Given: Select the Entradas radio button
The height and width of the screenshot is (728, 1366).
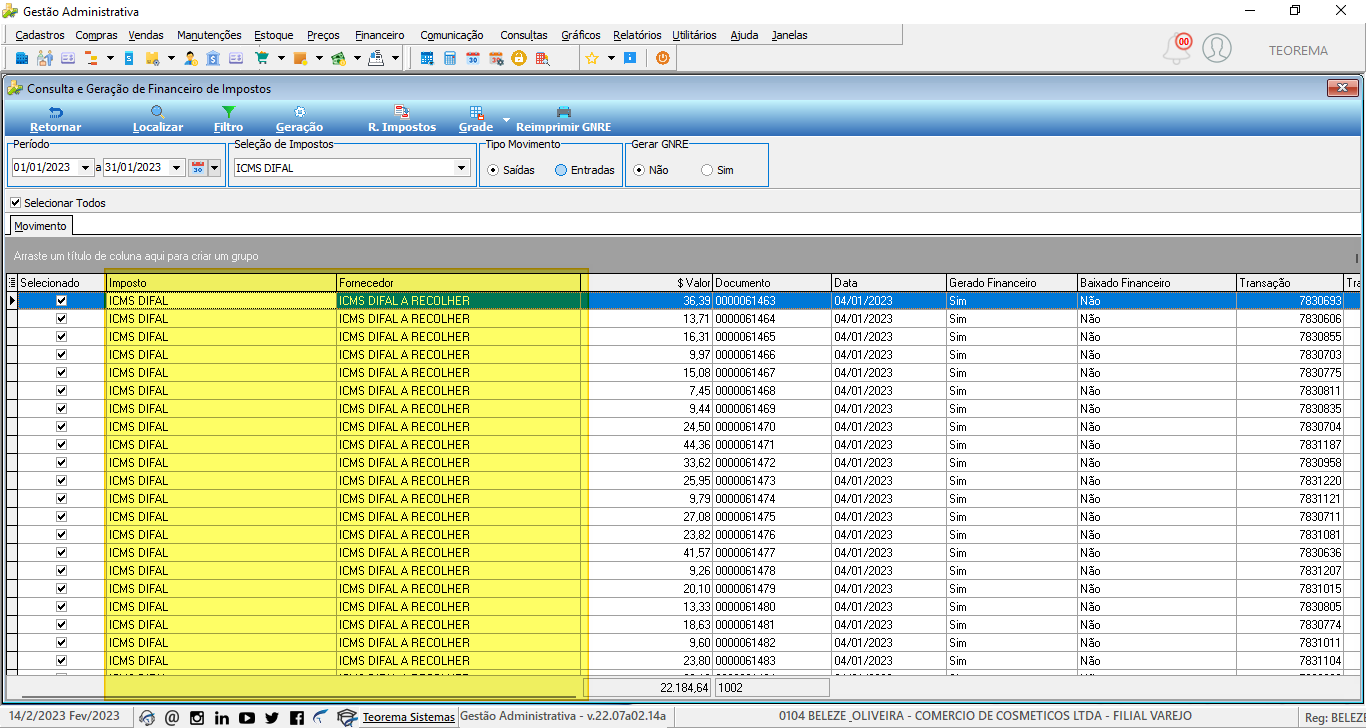Looking at the screenshot, I should coord(561,170).
